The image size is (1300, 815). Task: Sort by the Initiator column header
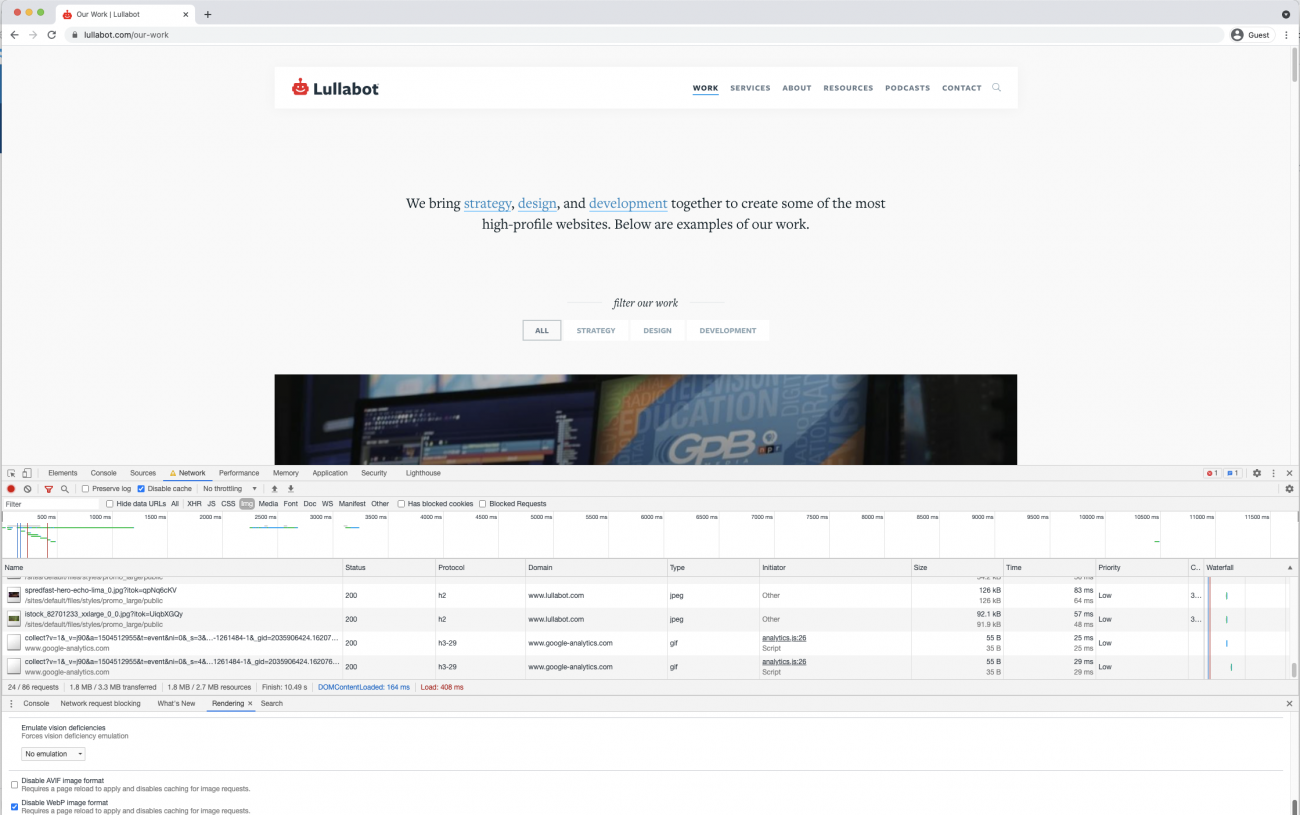coord(835,568)
